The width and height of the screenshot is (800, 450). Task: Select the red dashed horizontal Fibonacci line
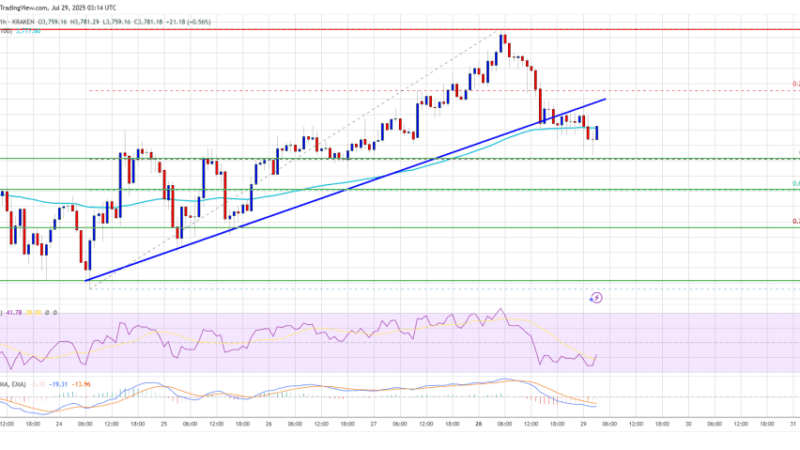click(444, 91)
